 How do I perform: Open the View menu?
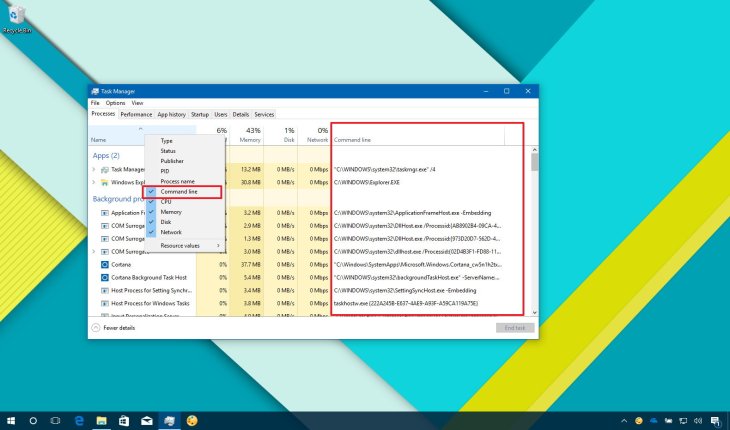coord(137,103)
